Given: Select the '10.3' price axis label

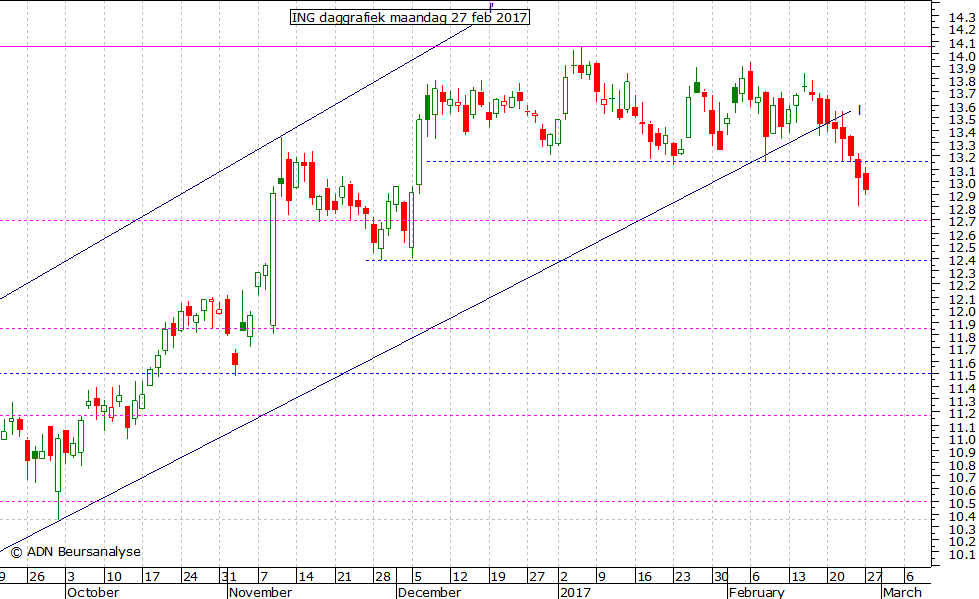Looking at the screenshot, I should (962, 529).
